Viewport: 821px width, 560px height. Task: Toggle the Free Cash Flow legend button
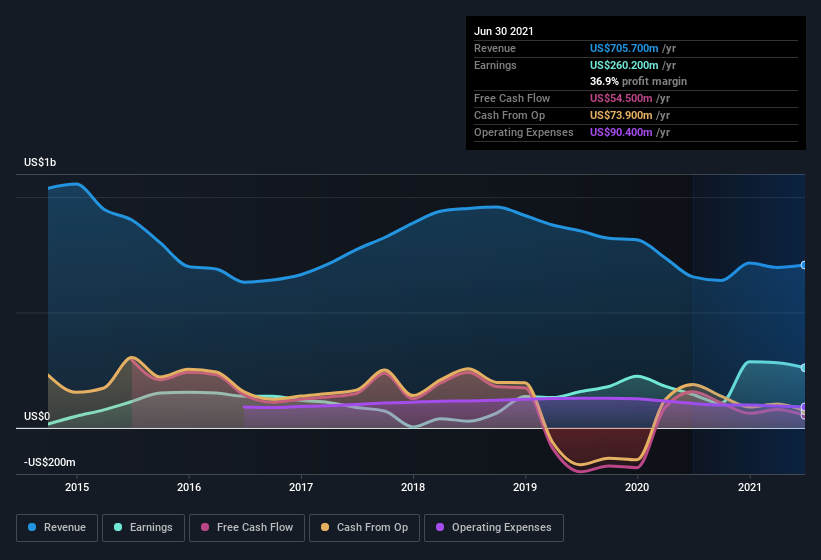pyautogui.click(x=247, y=528)
